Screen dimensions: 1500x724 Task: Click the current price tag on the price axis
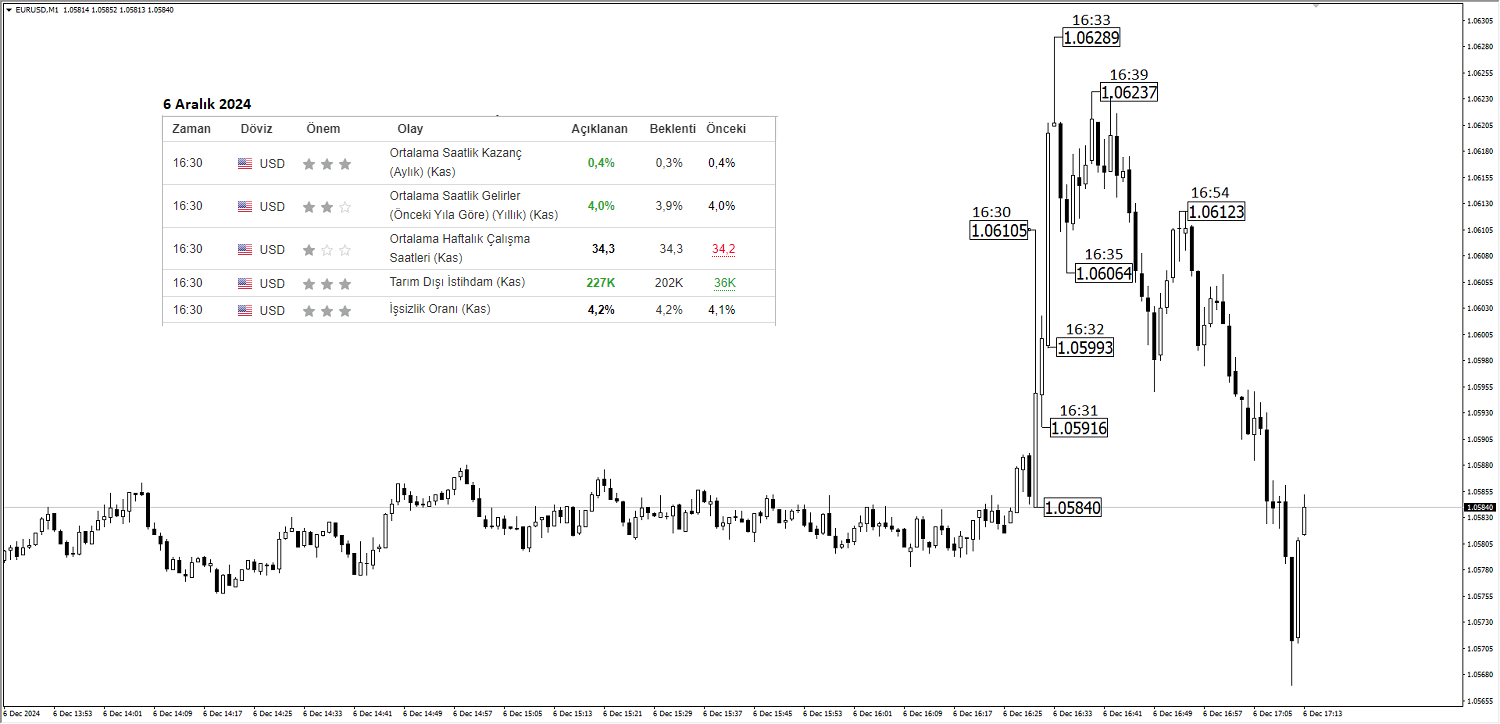1481,508
